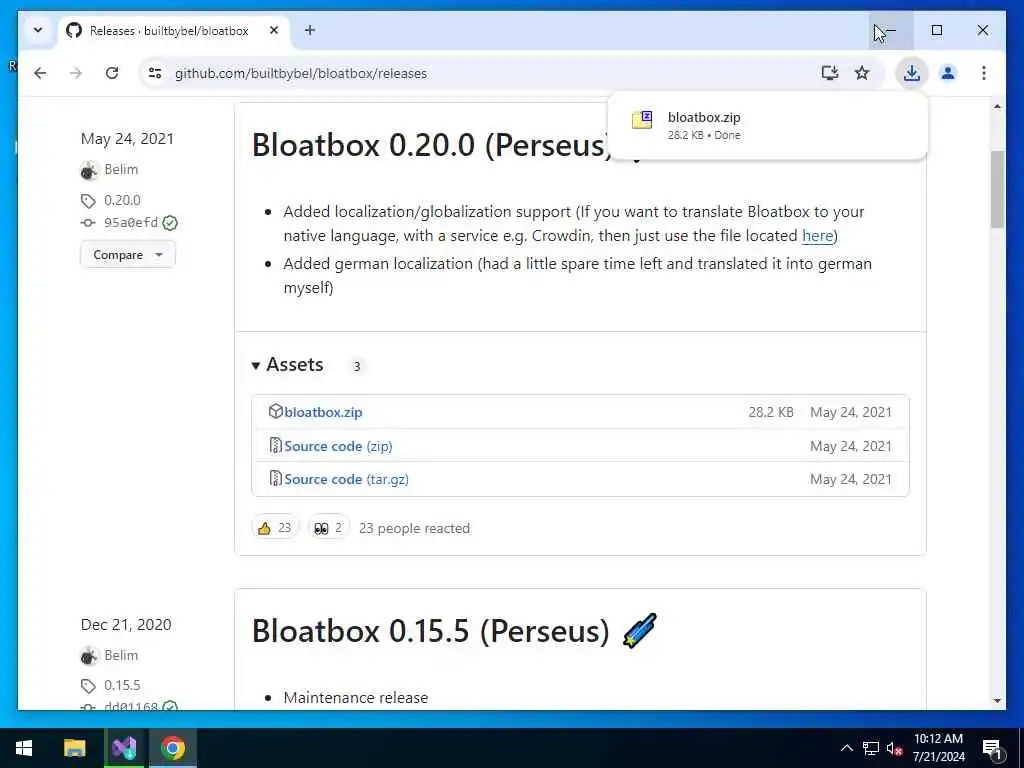Open commit 95a0efd
This screenshot has width=1024, height=768.
[131, 222]
